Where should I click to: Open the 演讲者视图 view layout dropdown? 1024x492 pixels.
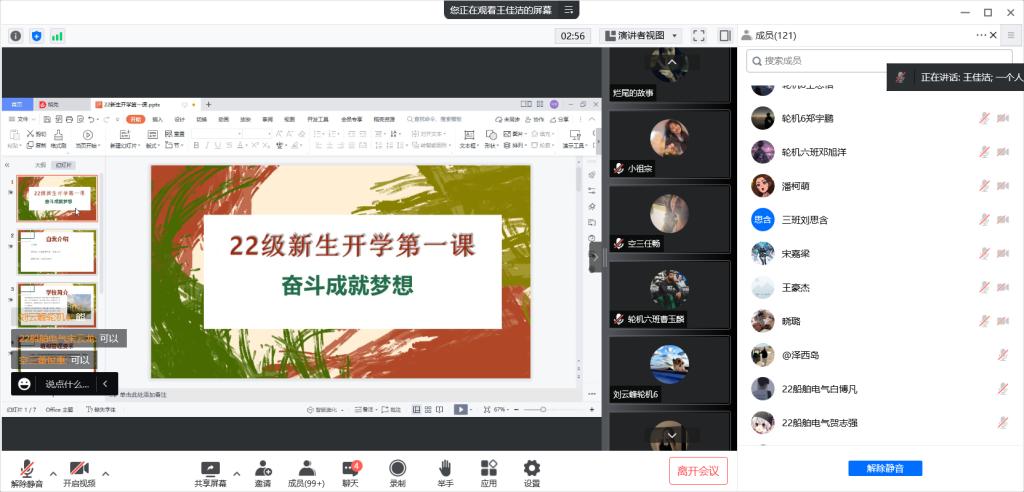coord(642,36)
